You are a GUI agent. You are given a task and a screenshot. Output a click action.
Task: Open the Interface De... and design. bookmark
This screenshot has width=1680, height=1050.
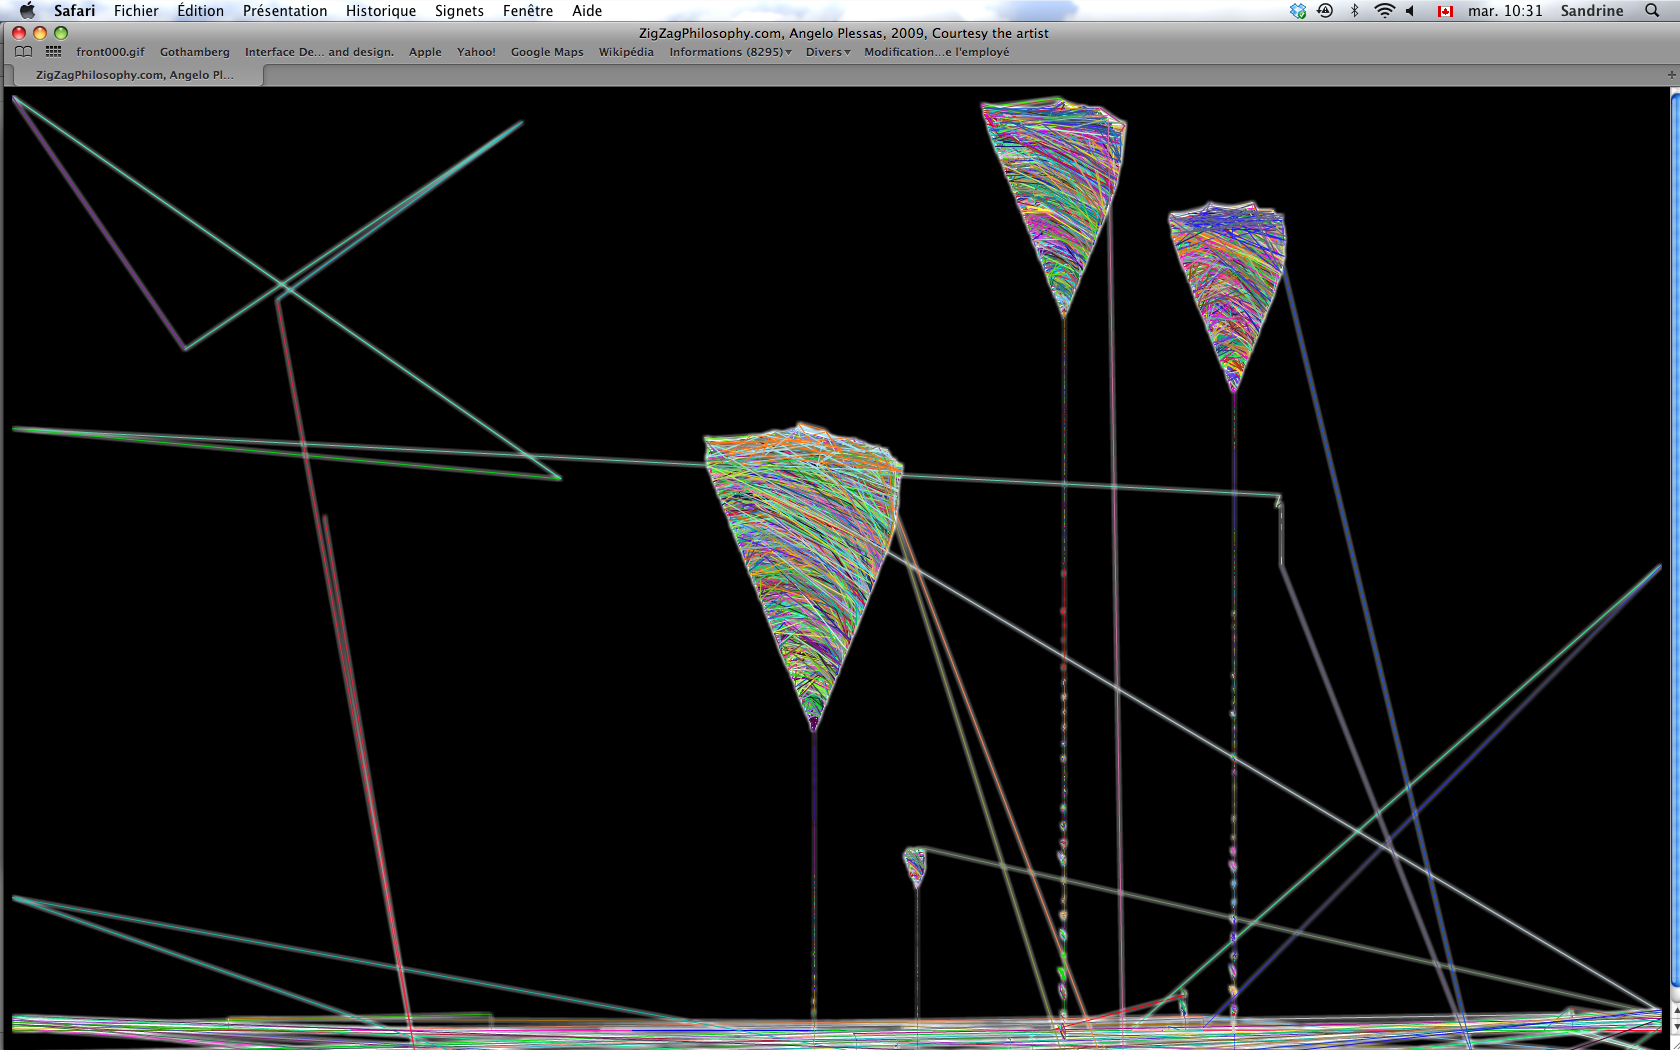pyautogui.click(x=319, y=52)
